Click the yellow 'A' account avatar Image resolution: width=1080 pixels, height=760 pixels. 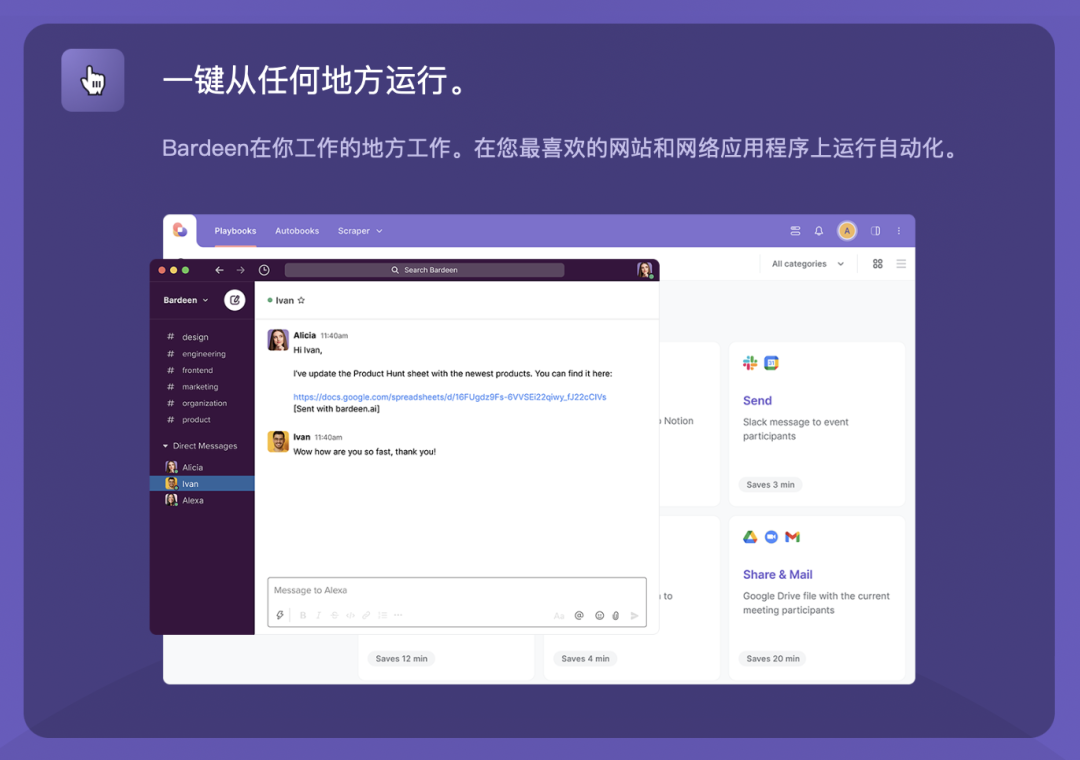point(847,231)
